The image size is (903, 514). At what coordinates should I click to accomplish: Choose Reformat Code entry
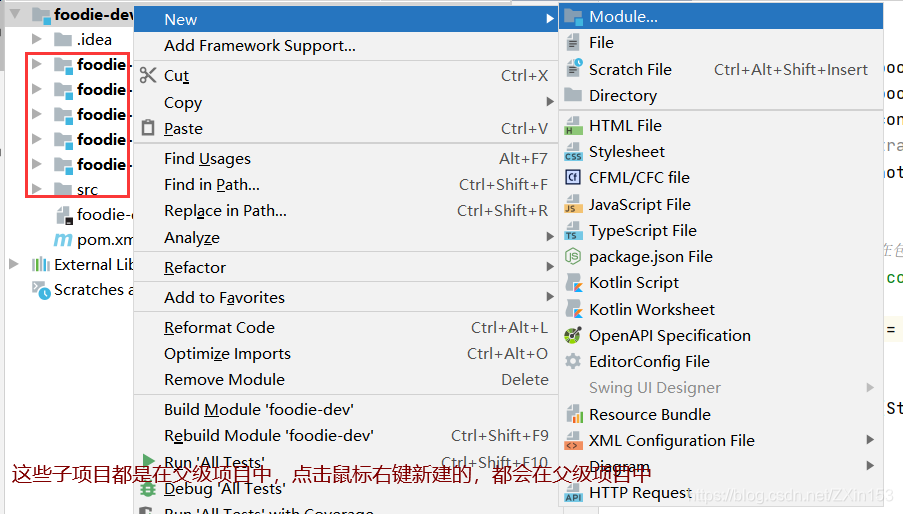(x=346, y=328)
